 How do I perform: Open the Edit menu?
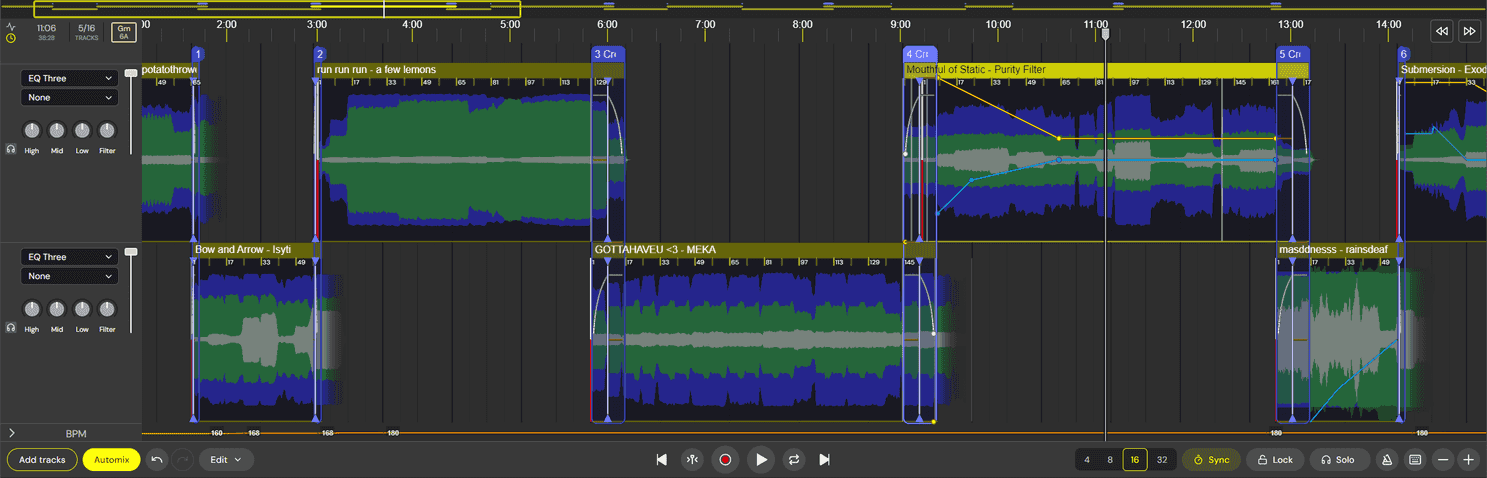click(226, 460)
